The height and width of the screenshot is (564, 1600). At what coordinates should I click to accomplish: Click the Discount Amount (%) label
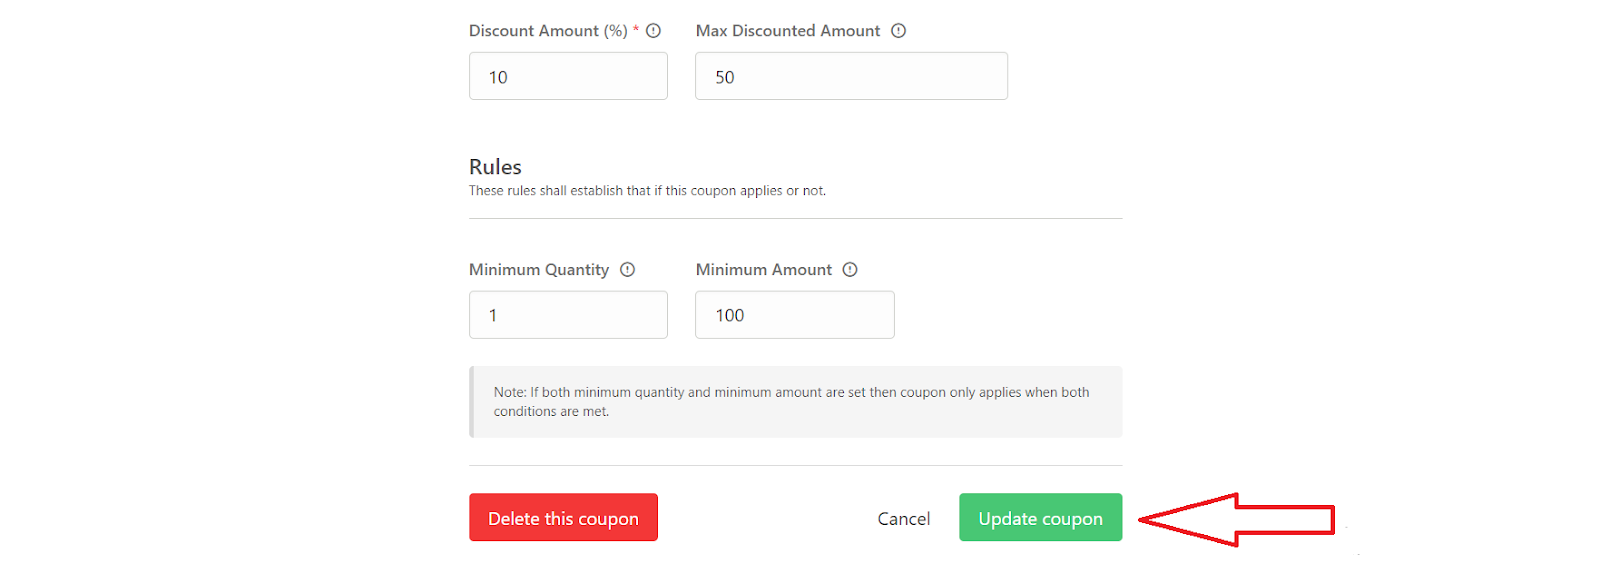coord(548,31)
